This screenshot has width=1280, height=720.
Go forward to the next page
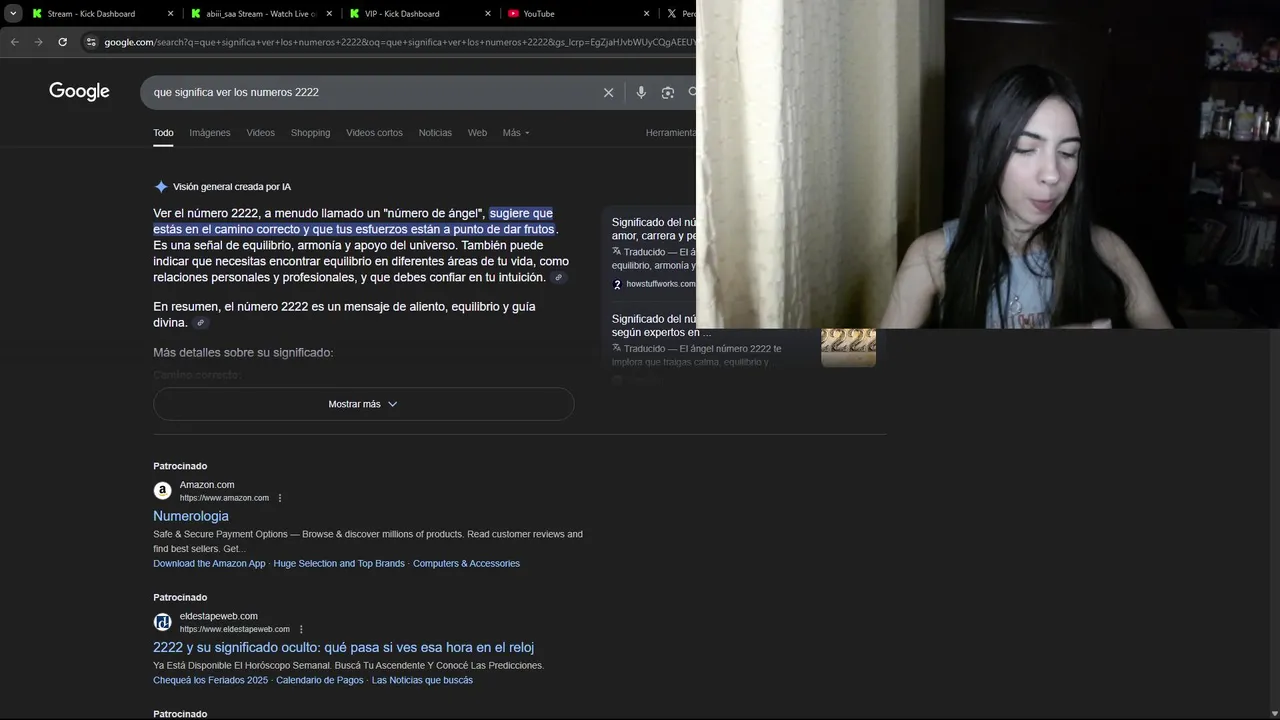(x=38, y=42)
